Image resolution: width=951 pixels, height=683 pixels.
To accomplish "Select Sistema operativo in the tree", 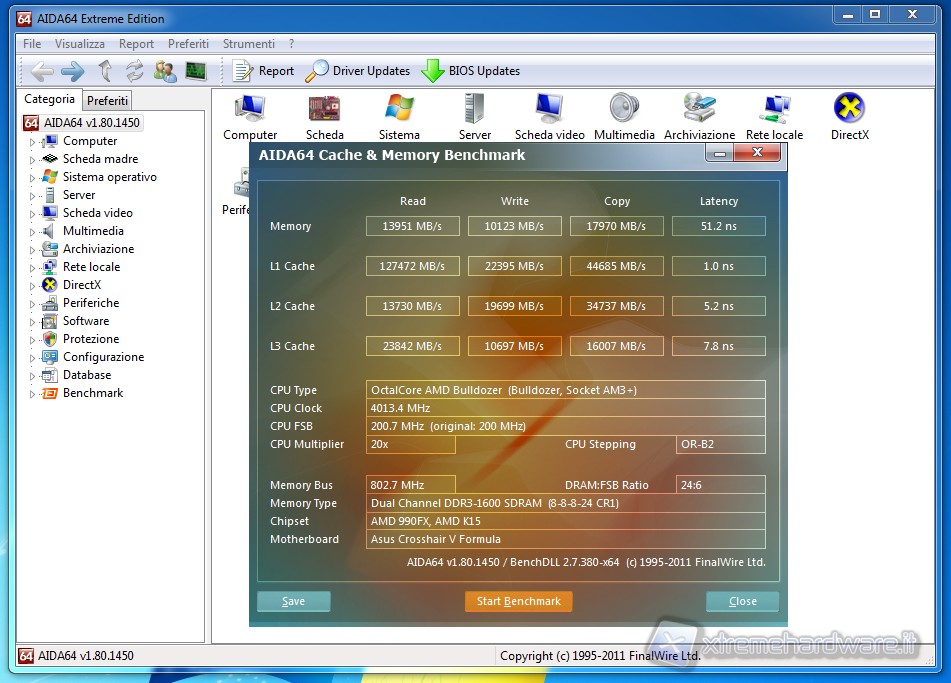I will (109, 177).
